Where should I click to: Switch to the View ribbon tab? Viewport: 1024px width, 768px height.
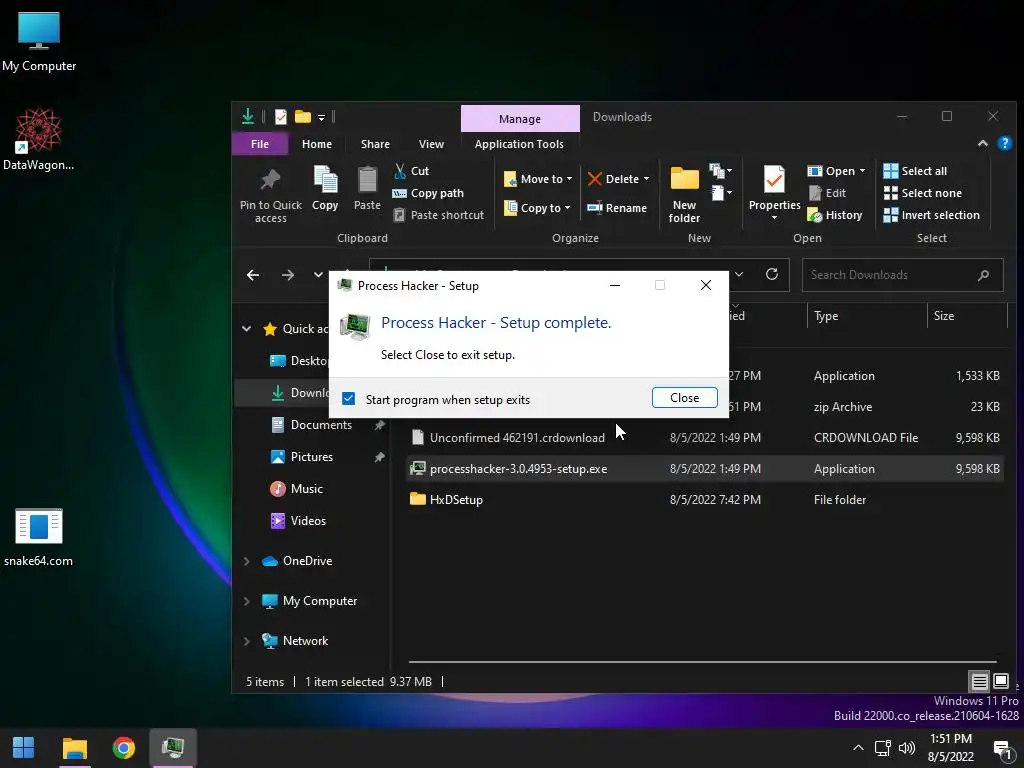coord(431,144)
